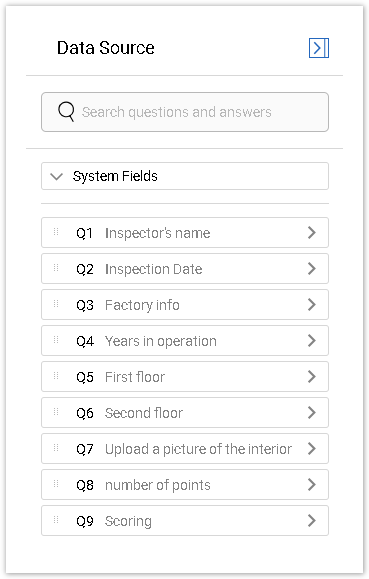Click the Search questions and answers field
The image size is (369, 579).
[185, 112]
